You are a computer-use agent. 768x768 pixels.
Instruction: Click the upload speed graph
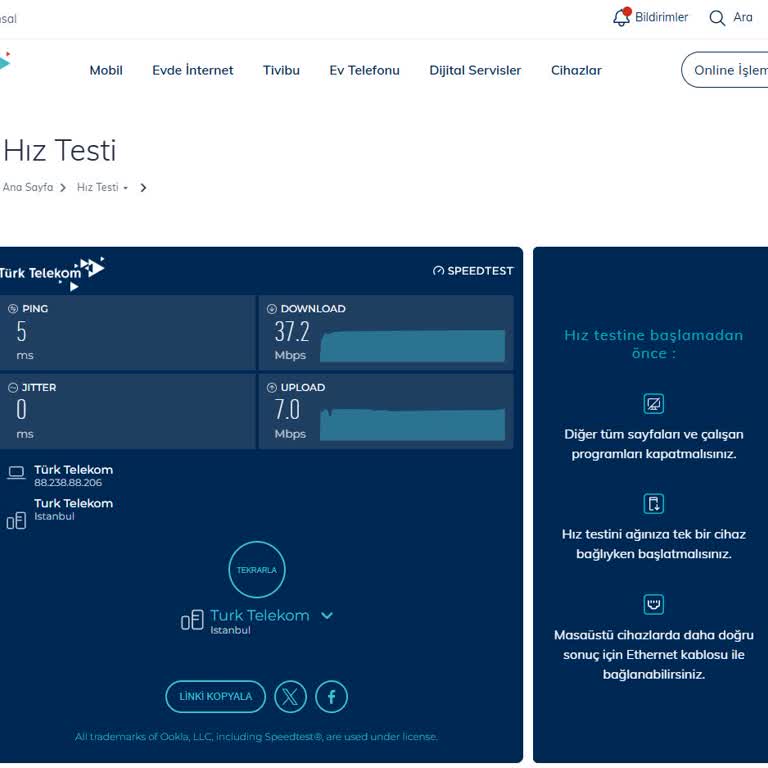pos(412,424)
